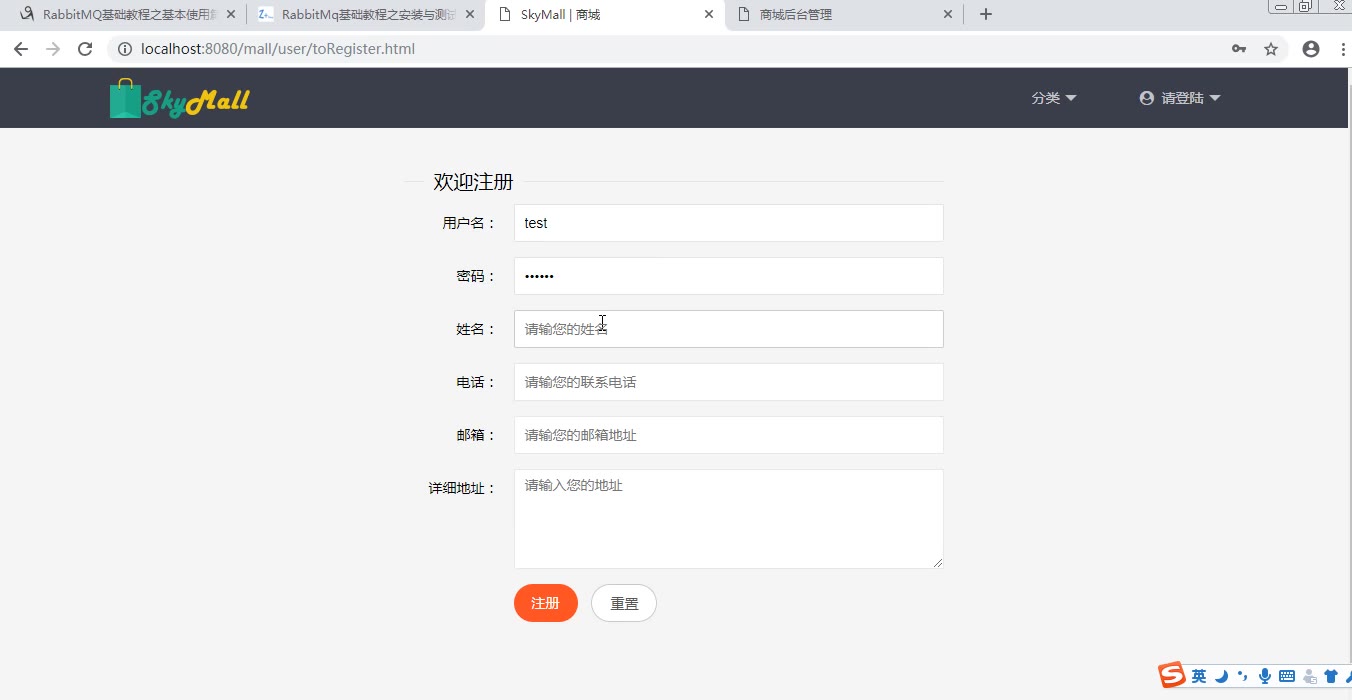
Task: Switch to RabbitMq基础教程之安装与测试 tab
Action: pos(366,14)
